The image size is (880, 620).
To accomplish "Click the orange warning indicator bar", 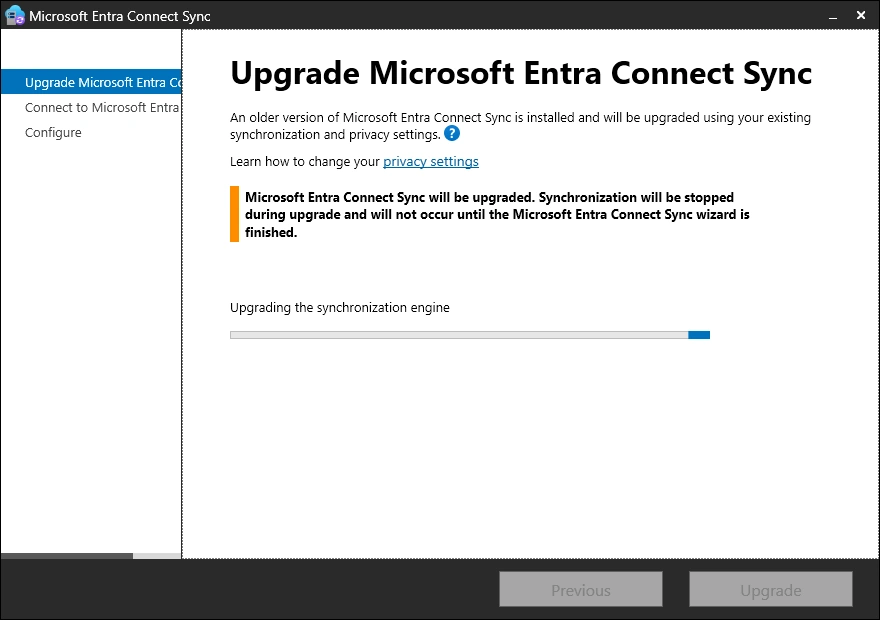I will 234,214.
